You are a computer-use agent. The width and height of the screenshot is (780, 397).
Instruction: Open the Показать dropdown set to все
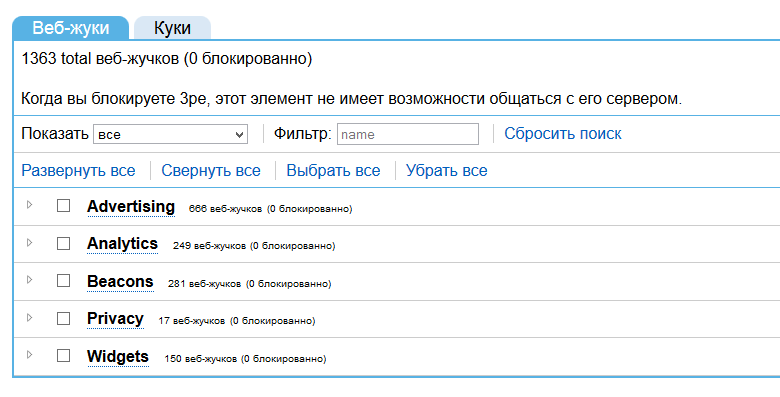coord(170,134)
